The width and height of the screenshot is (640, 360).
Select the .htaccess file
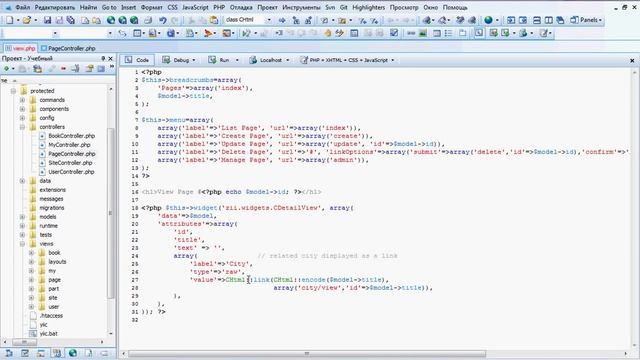coord(51,316)
